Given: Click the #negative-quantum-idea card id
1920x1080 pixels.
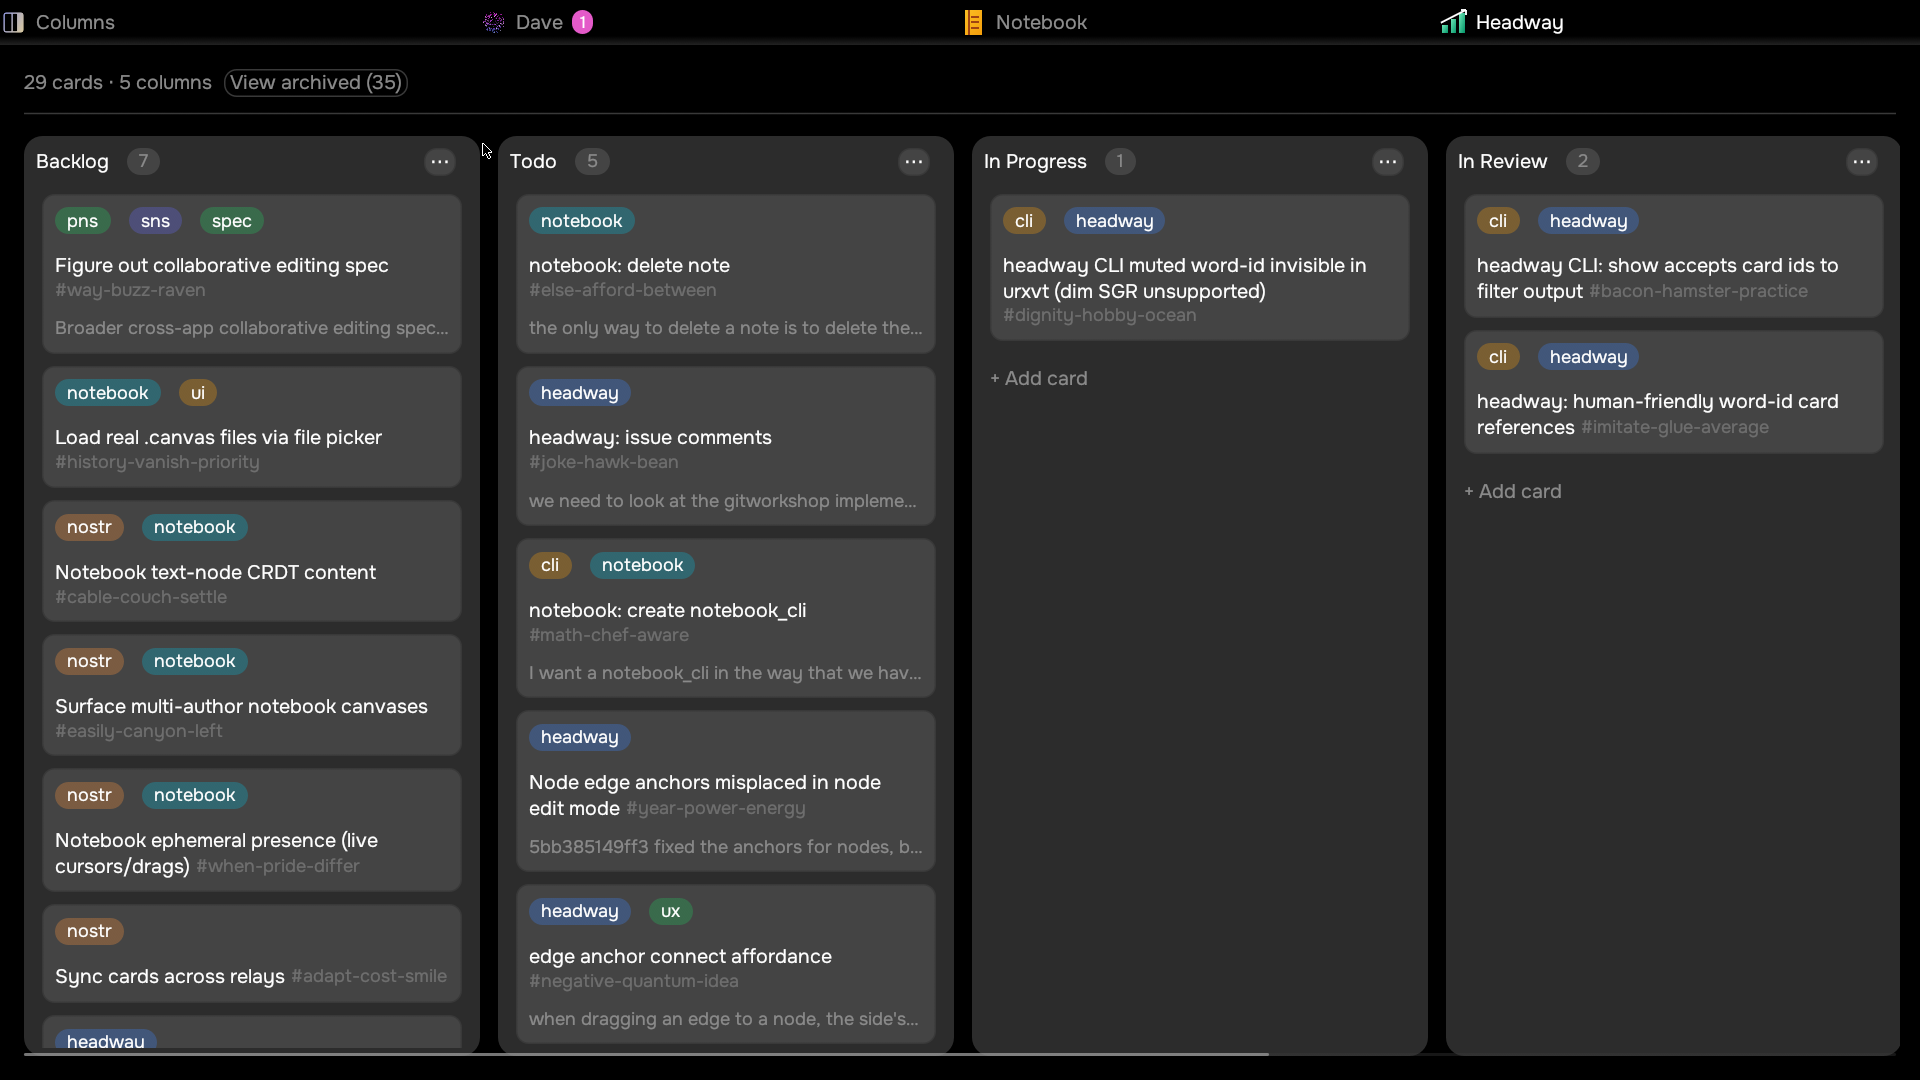Looking at the screenshot, I should tap(634, 981).
